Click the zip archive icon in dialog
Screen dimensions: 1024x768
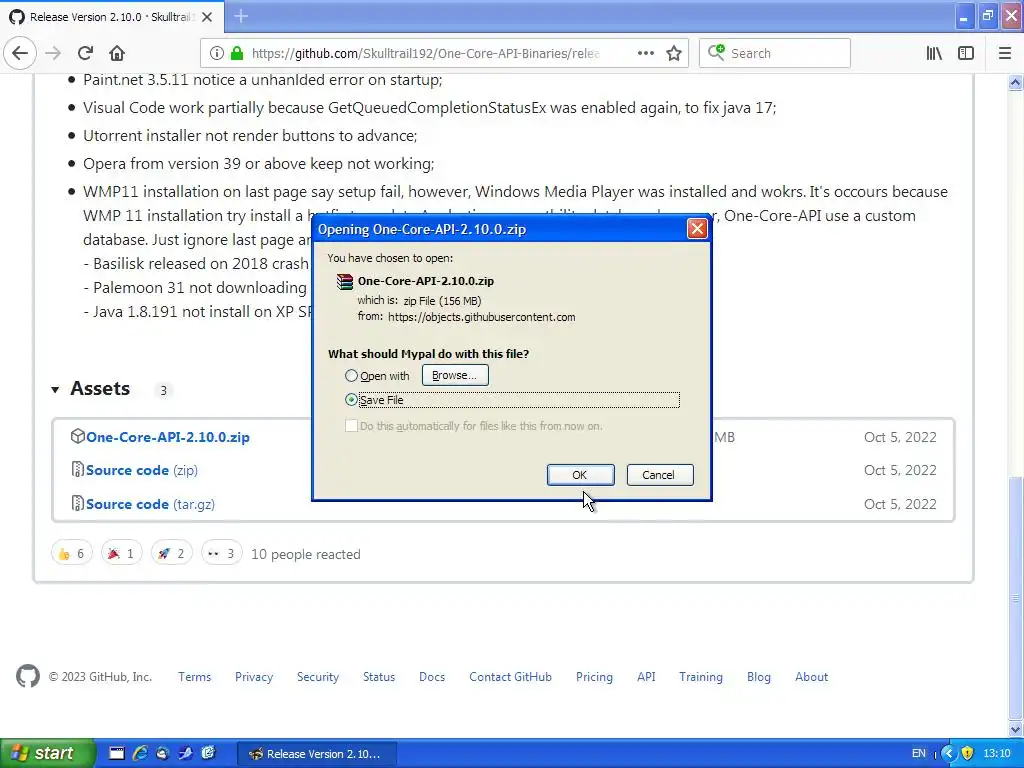[x=345, y=281]
